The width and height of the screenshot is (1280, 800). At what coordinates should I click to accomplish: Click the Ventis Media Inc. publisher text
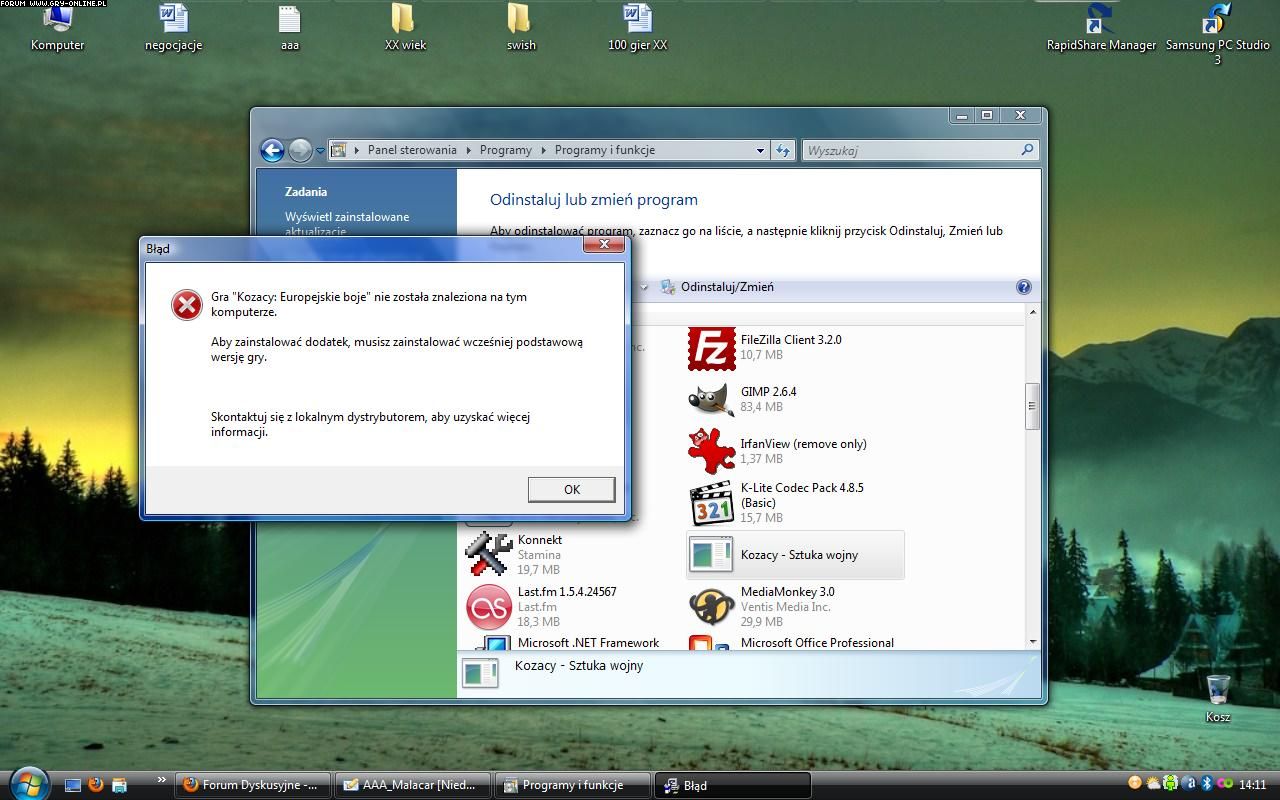click(785, 607)
